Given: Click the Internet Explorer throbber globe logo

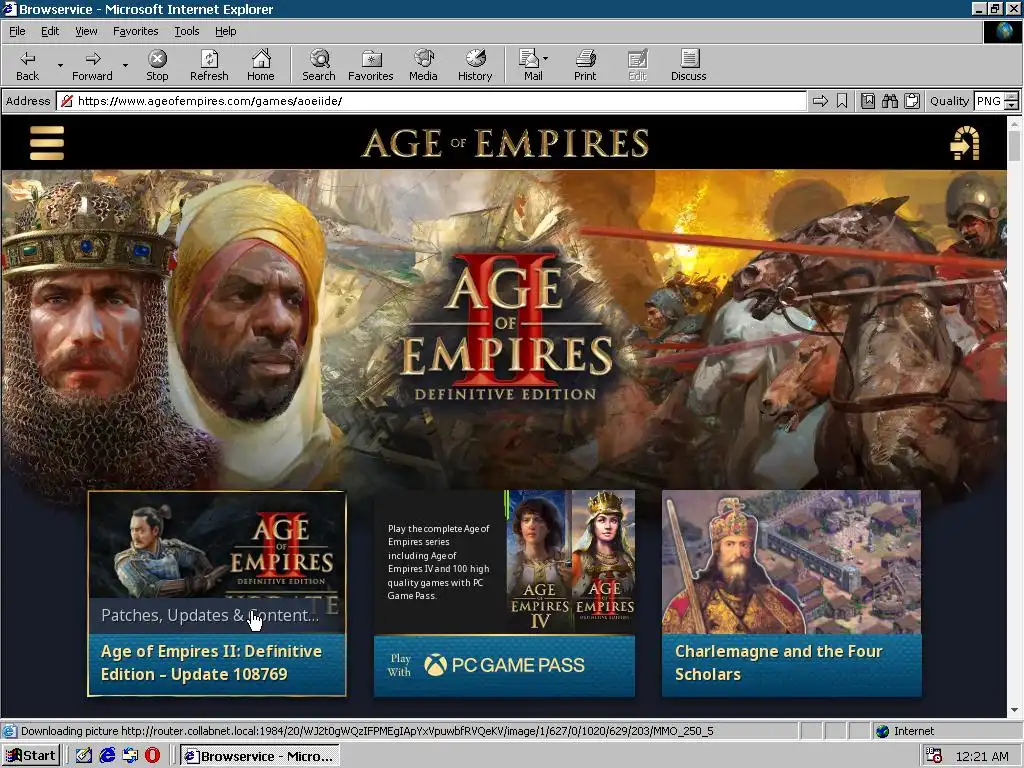Looking at the screenshot, I should (1002, 31).
